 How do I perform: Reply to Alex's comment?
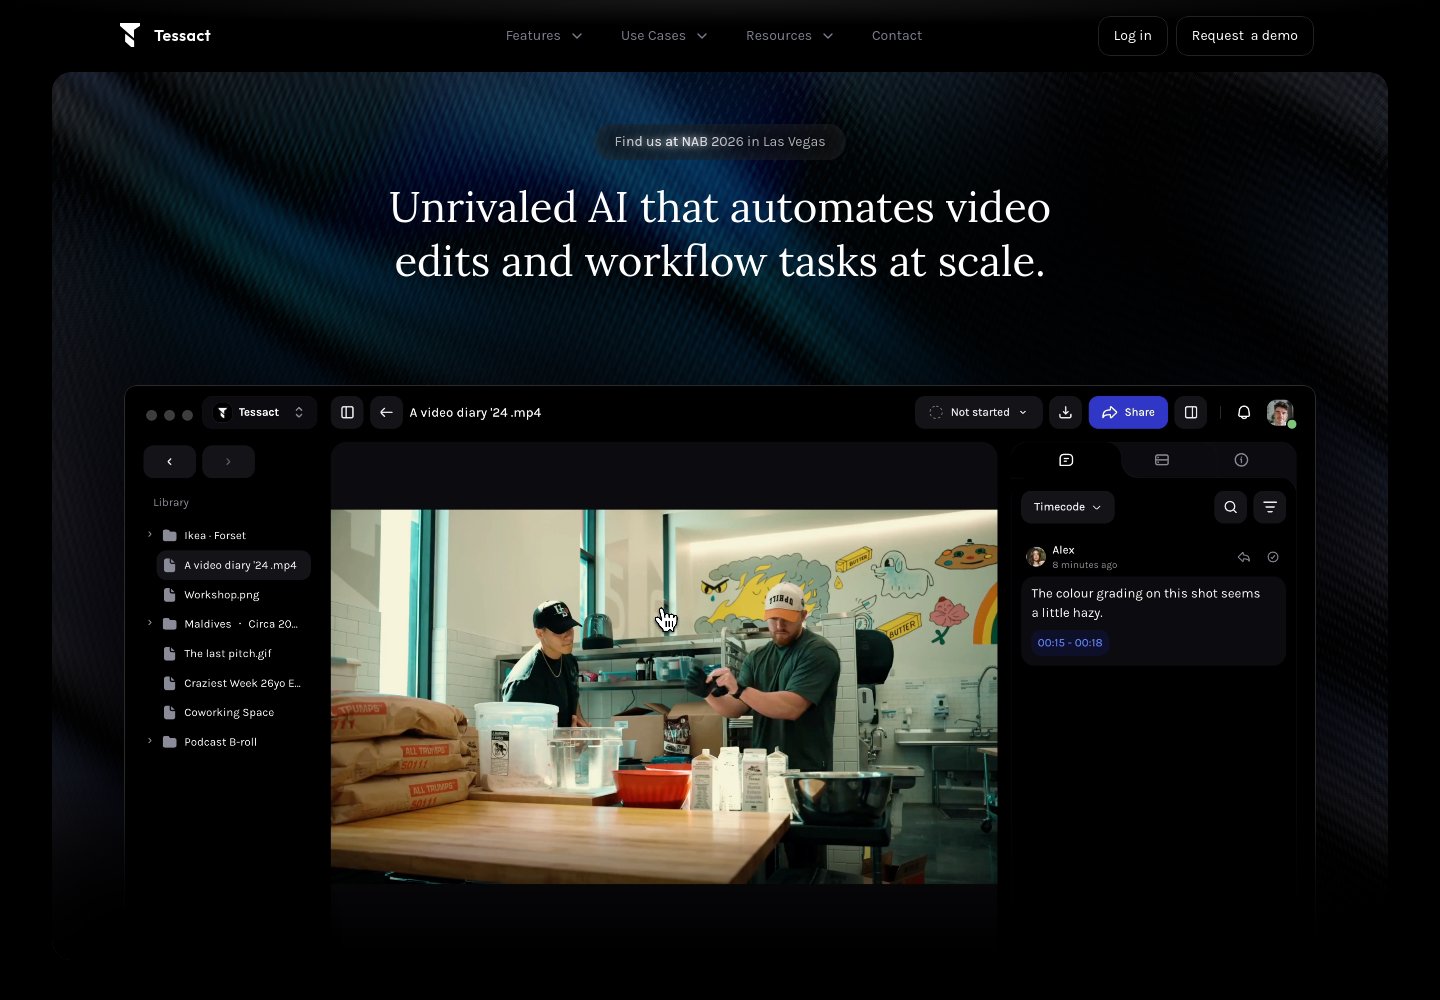pyautogui.click(x=1244, y=557)
